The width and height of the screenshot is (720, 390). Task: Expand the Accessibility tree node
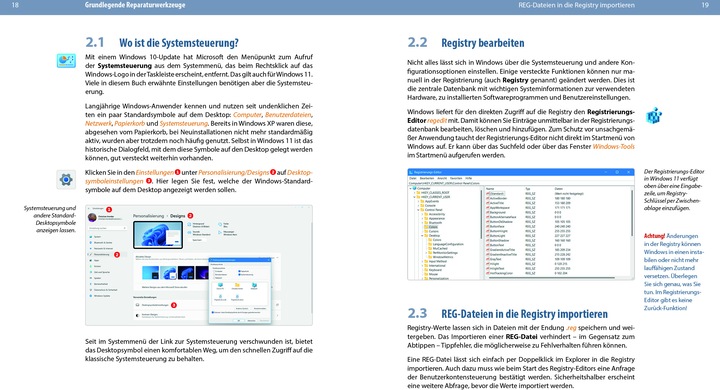pyautogui.click(x=422, y=214)
